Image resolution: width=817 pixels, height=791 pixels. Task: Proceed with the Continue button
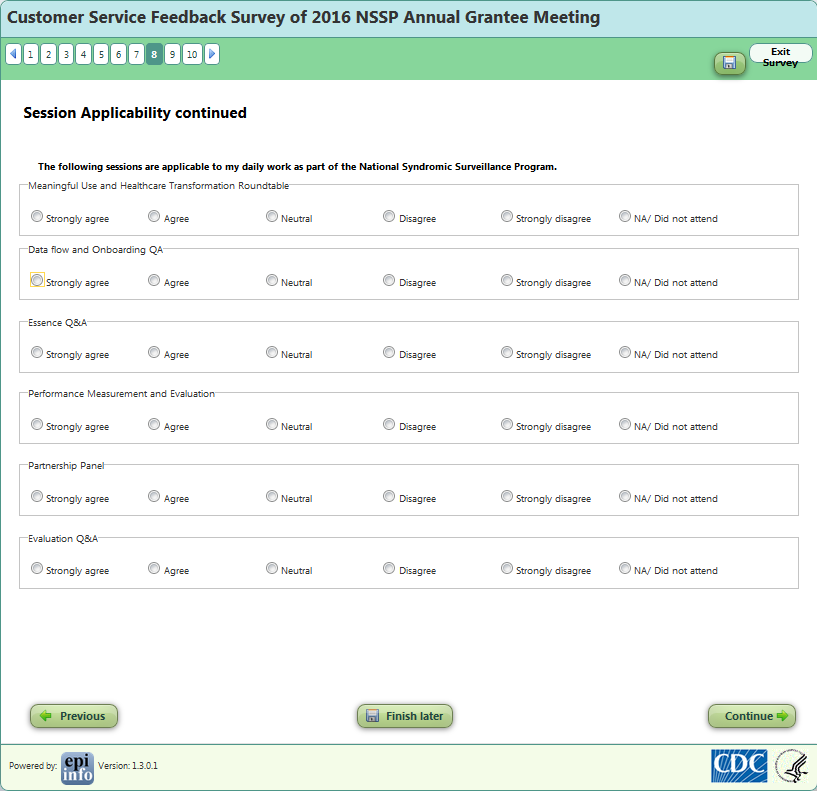[752, 716]
